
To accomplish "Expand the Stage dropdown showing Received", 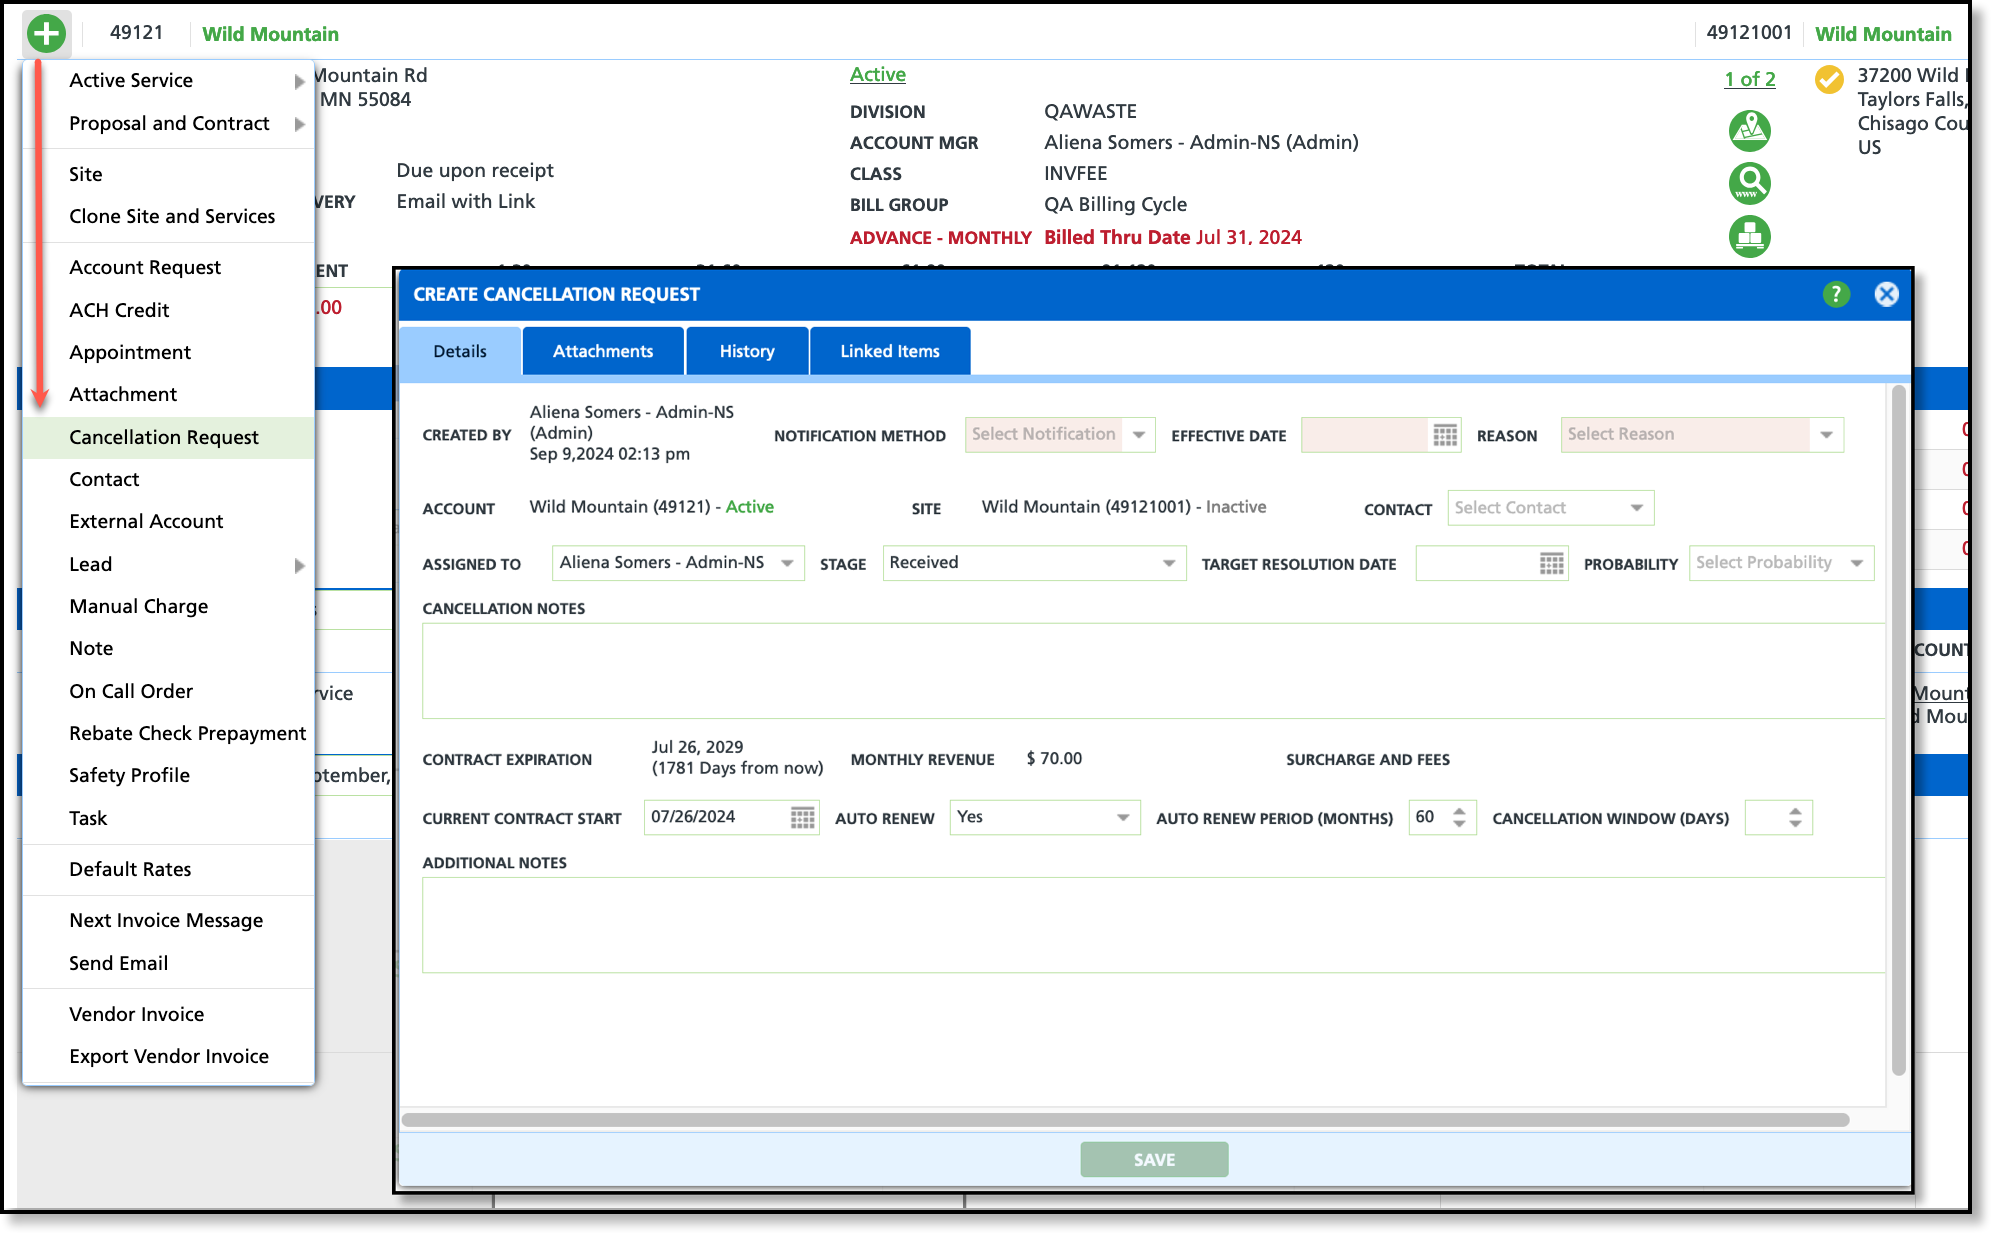I will [x=1168, y=564].
